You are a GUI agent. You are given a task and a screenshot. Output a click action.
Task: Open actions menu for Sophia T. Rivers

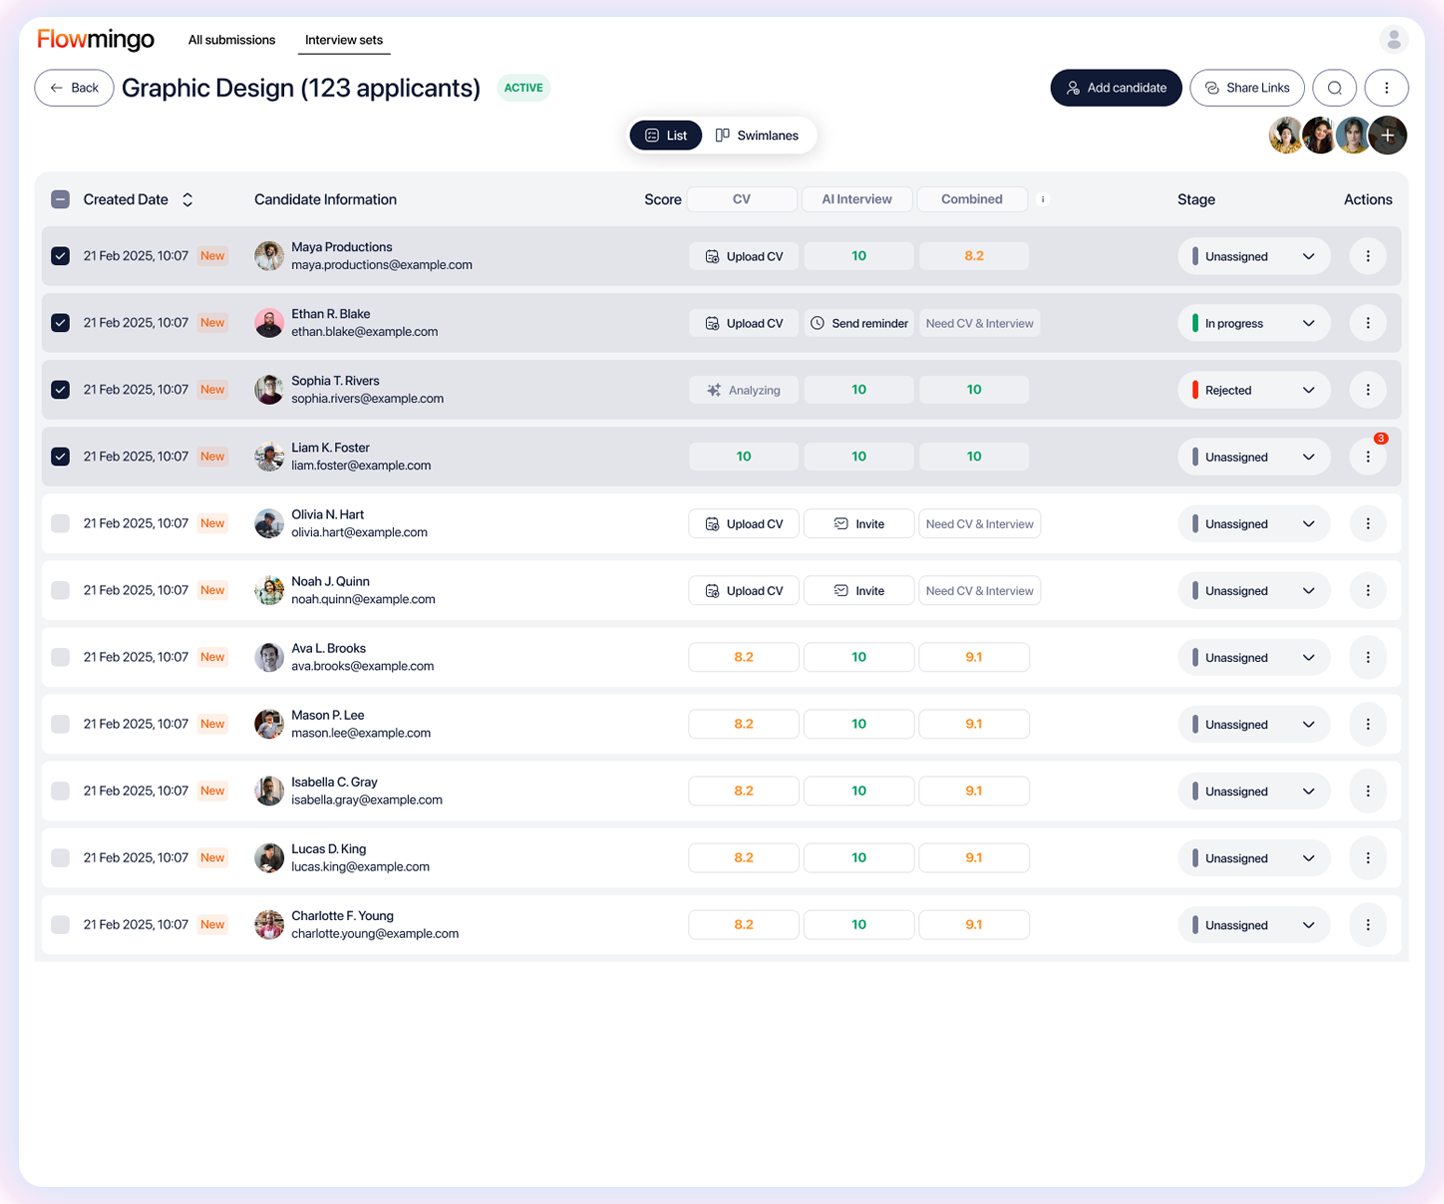tap(1368, 390)
